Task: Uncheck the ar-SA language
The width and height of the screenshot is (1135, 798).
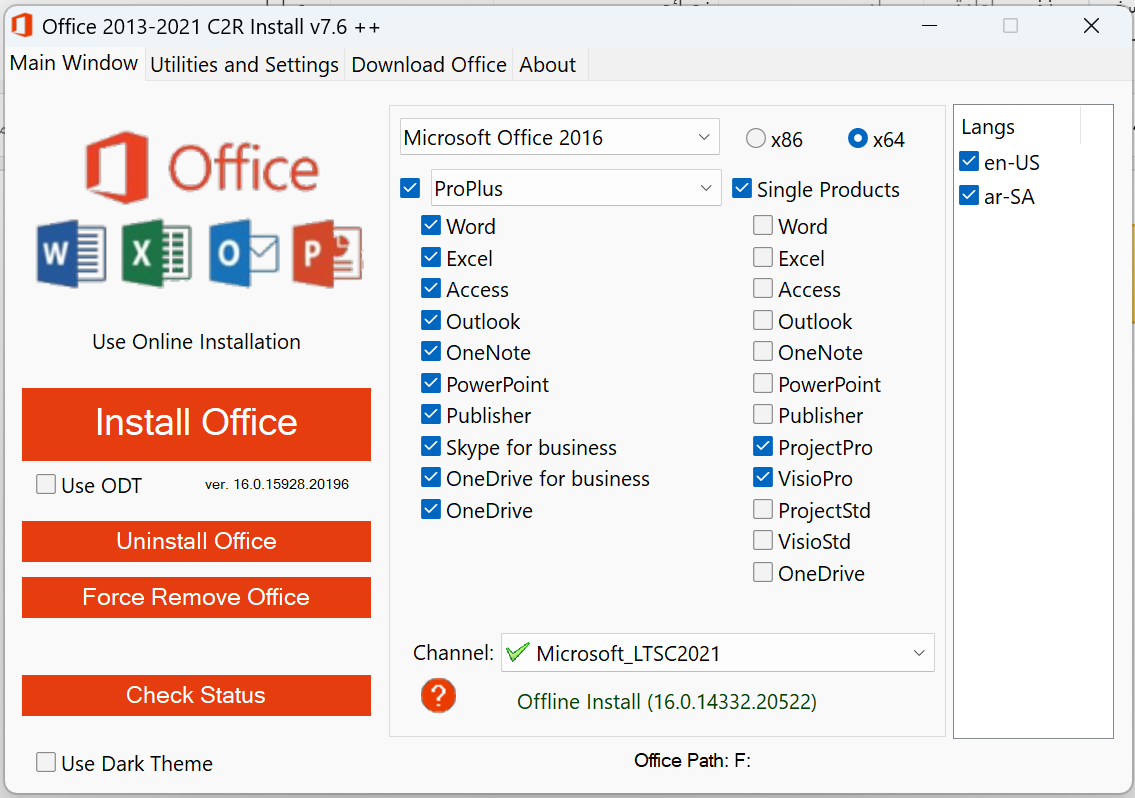Action: click(969, 195)
